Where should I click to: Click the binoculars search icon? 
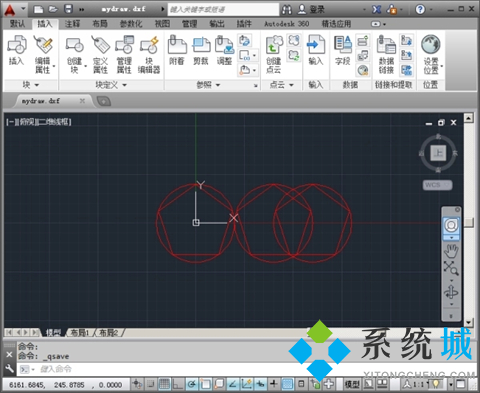click(x=287, y=10)
